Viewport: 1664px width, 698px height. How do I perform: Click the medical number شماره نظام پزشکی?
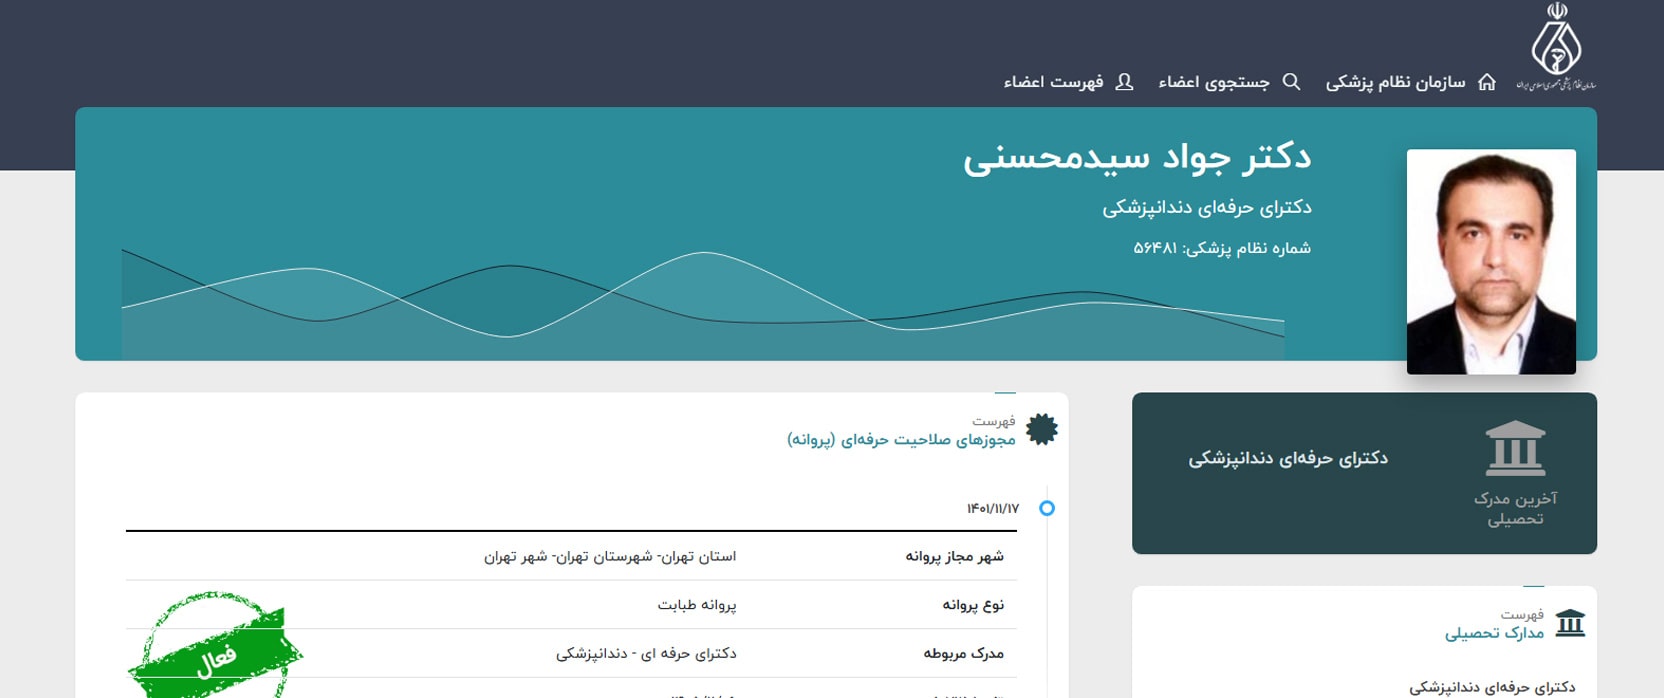pyautogui.click(x=1222, y=248)
